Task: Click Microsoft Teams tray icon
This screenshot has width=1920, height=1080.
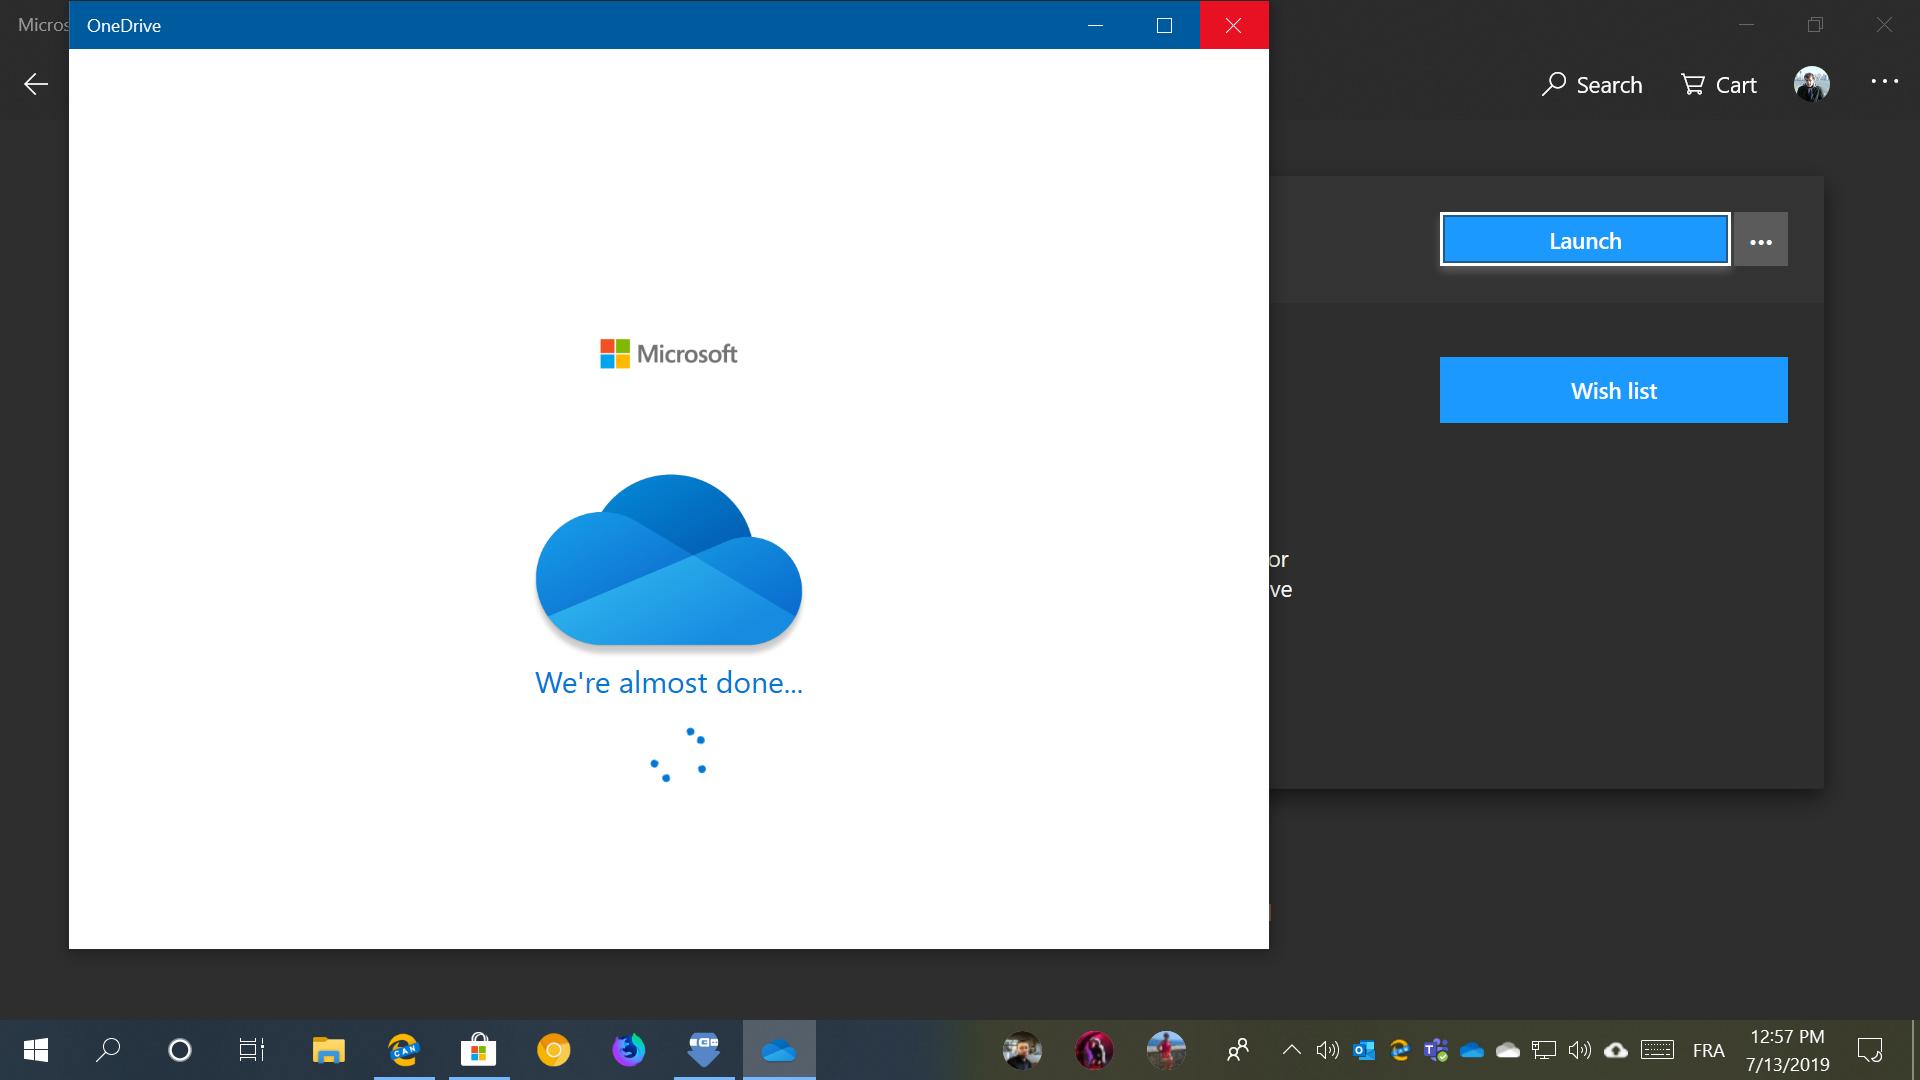Action: coord(1436,1050)
